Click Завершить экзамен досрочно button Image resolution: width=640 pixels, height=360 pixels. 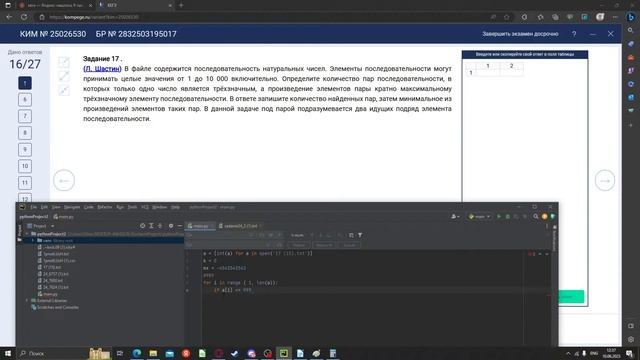coord(520,34)
